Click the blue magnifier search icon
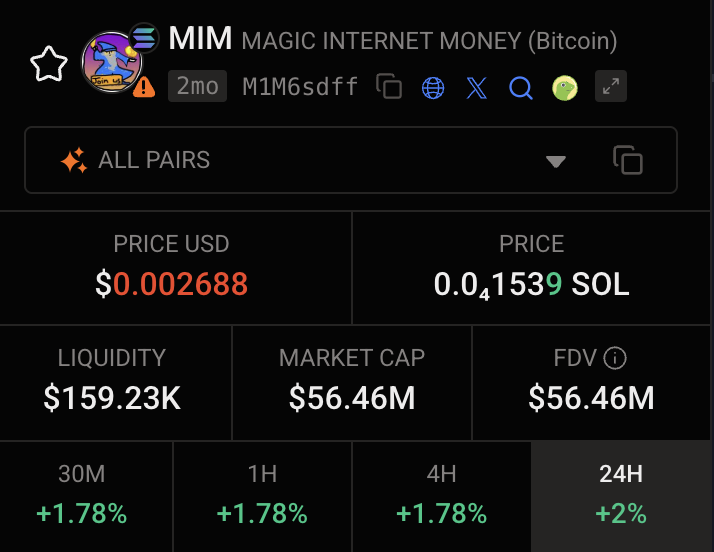Screen dimensions: 714x552 (520, 87)
